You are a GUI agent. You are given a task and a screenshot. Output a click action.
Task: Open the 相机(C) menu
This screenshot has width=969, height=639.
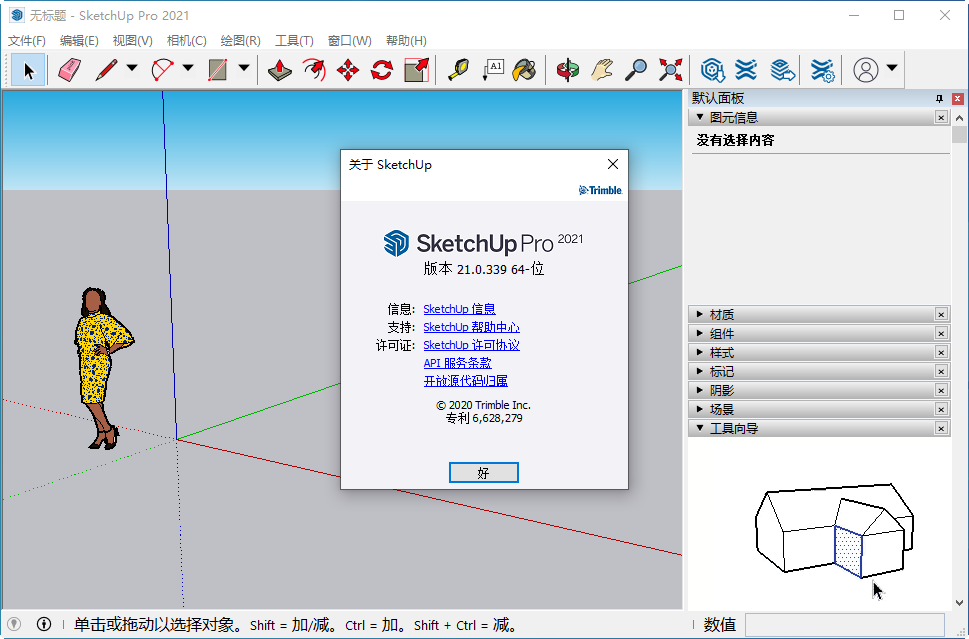(x=185, y=40)
